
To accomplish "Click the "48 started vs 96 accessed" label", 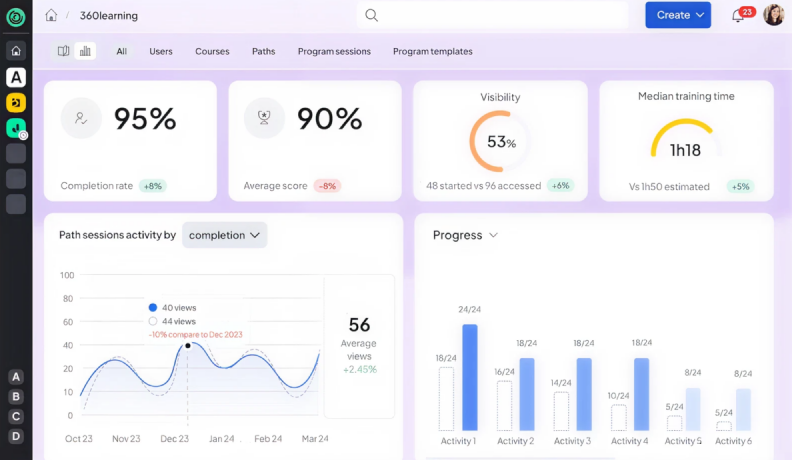I will pos(483,186).
